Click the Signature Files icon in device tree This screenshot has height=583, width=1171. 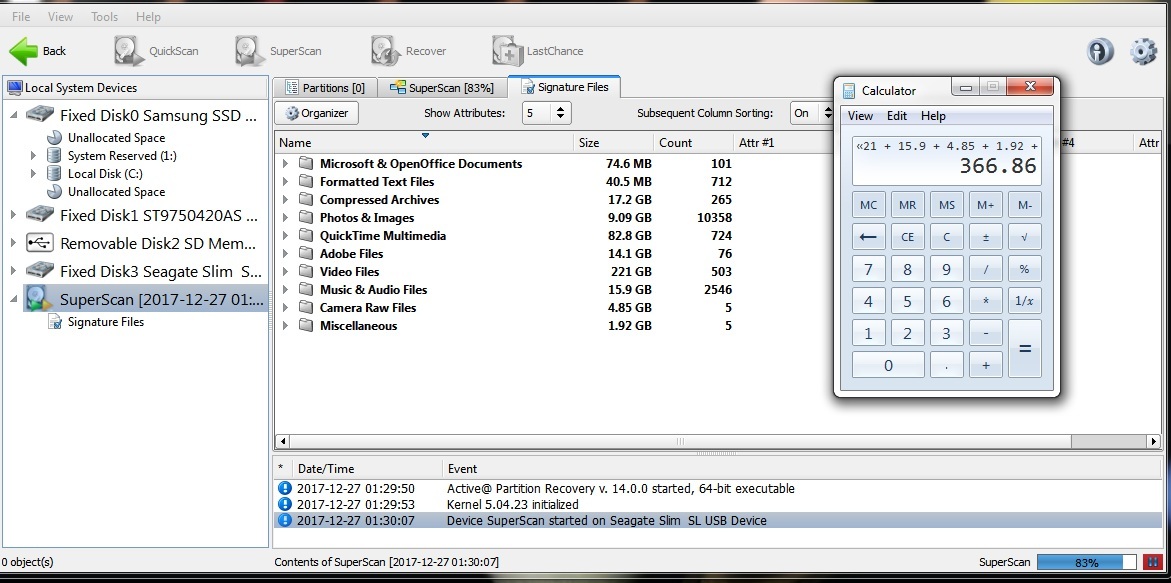[x=55, y=322]
